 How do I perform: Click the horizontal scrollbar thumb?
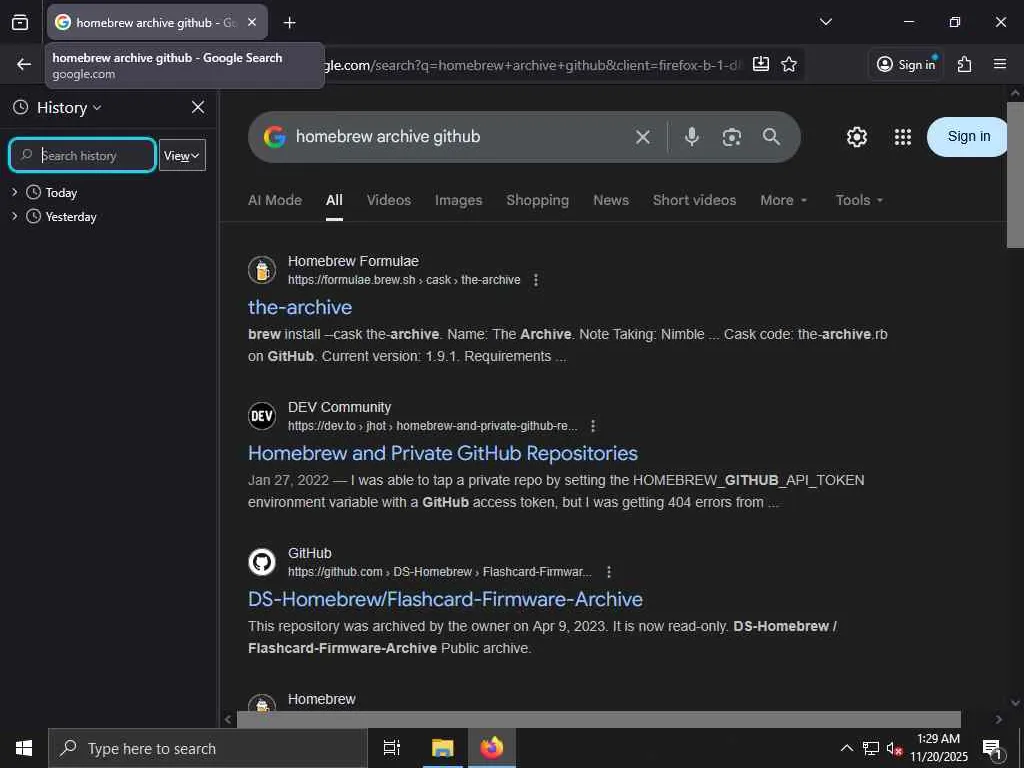click(x=598, y=719)
